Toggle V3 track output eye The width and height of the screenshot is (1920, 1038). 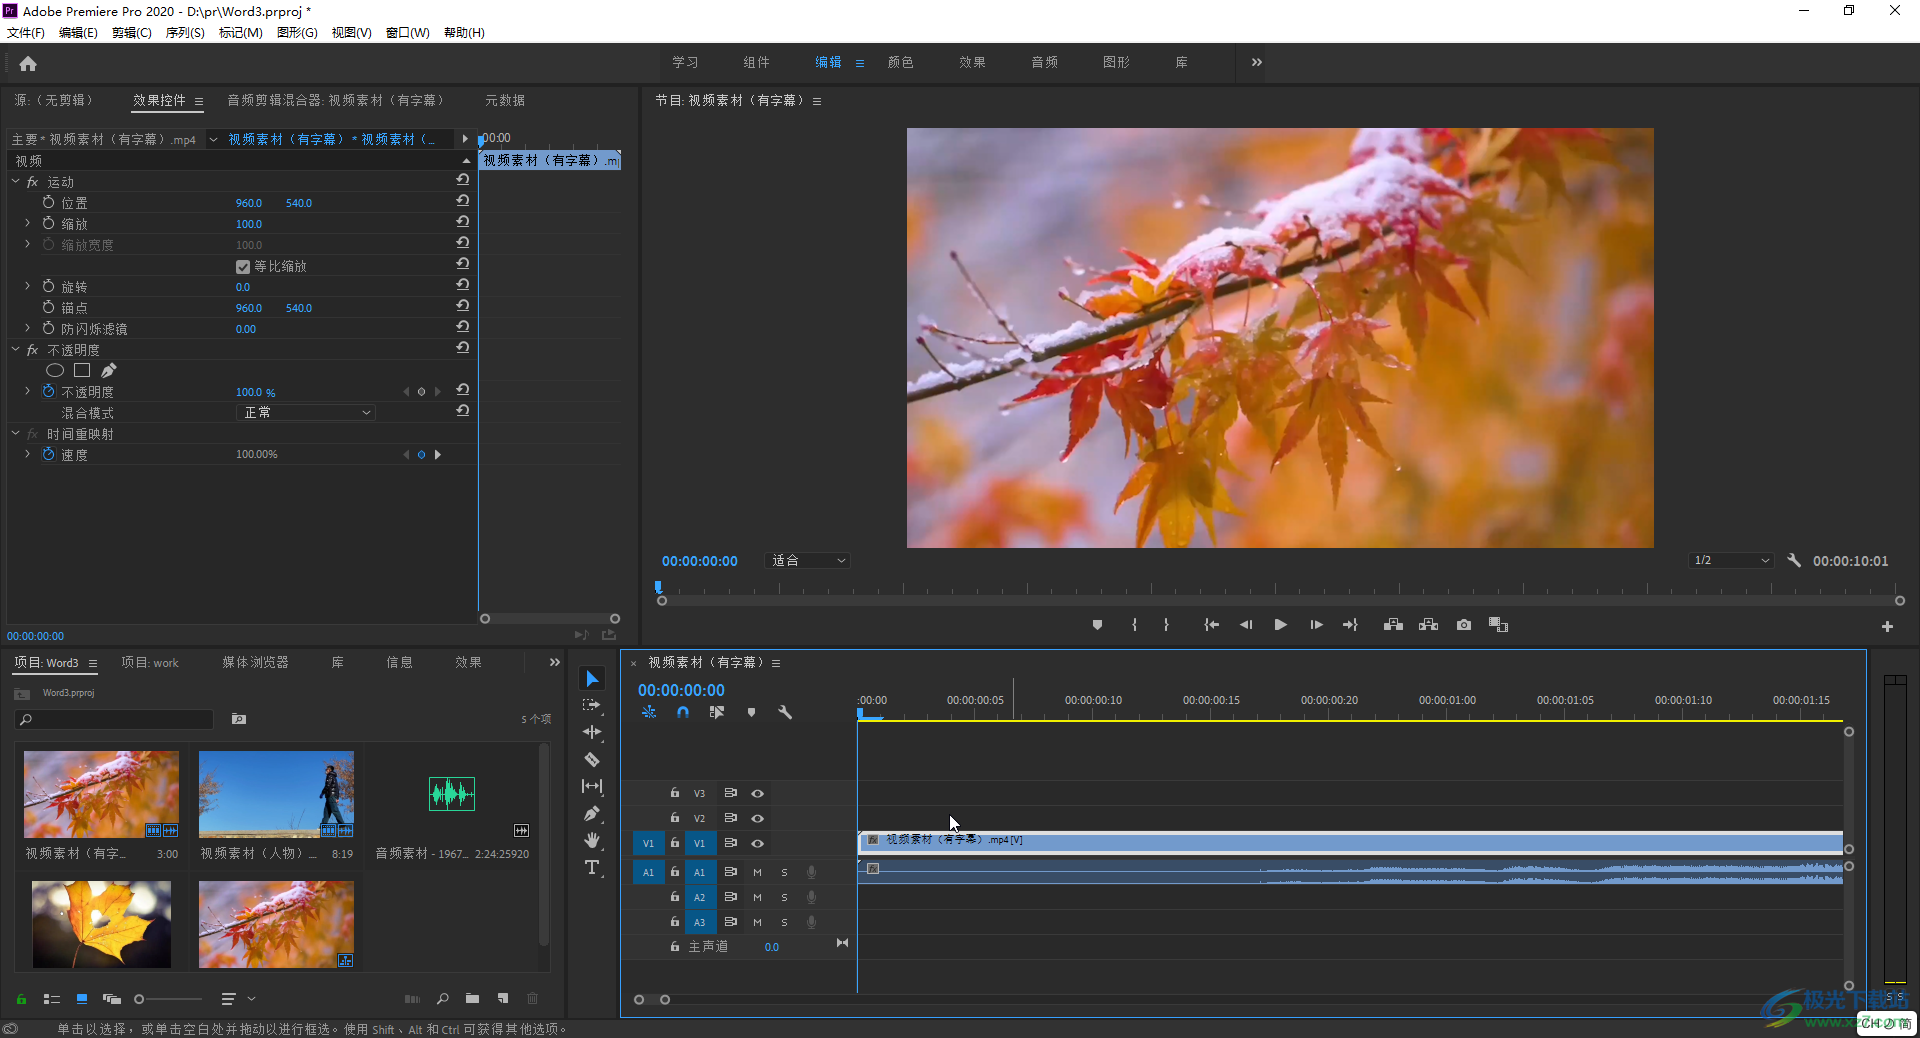(758, 793)
